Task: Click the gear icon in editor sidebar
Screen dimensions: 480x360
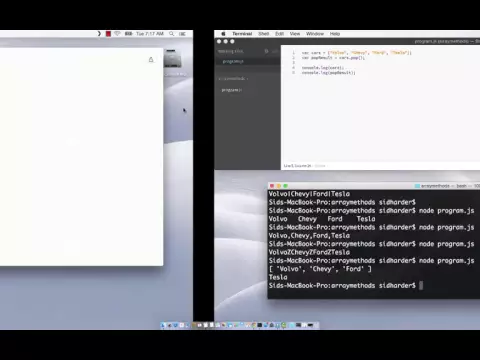Action: pyautogui.click(x=266, y=51)
